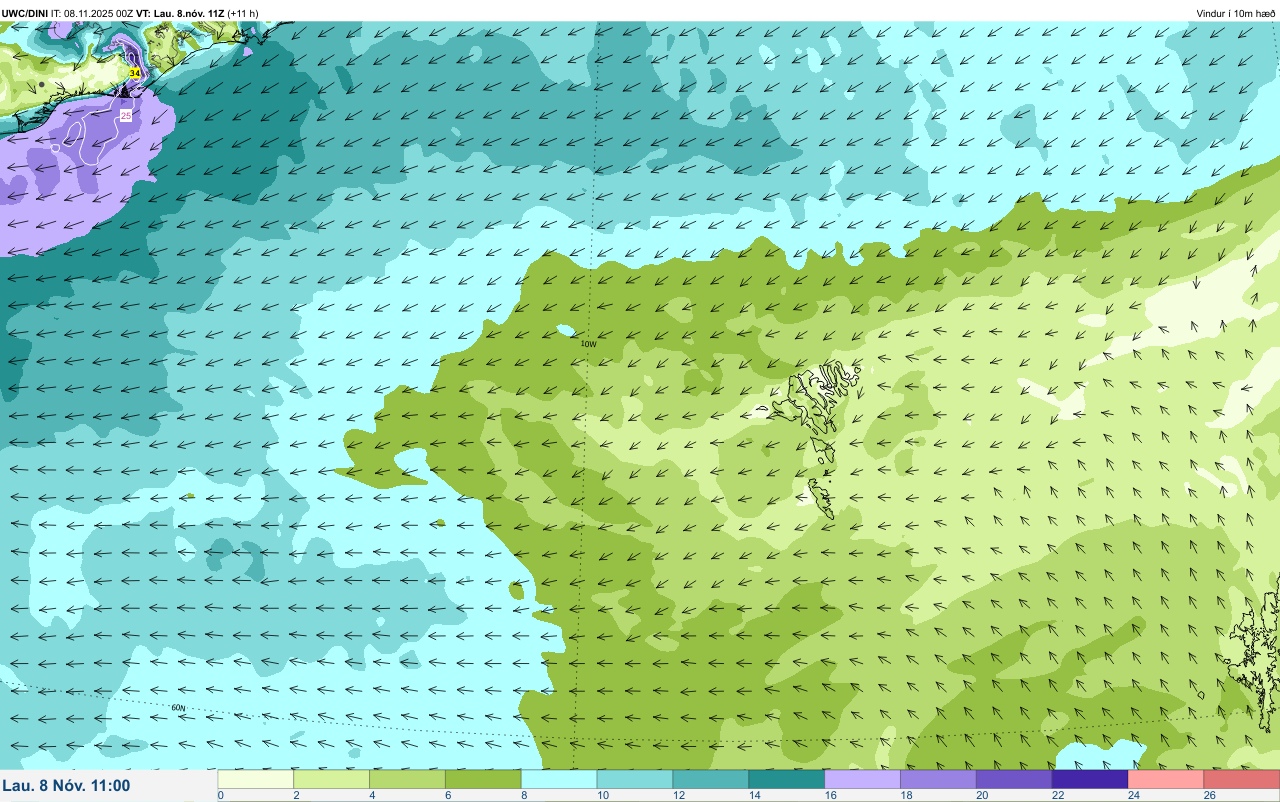Pick the green 4–6 legend swatch

click(407, 779)
